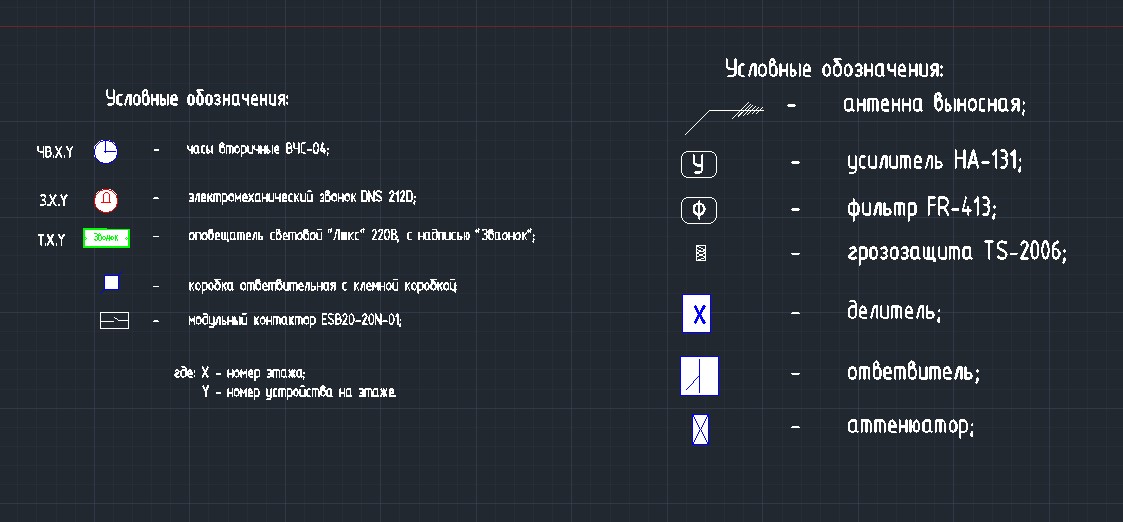Select the 'оповещатель световой' description line
1123x522 pixels.
[x=362, y=236]
